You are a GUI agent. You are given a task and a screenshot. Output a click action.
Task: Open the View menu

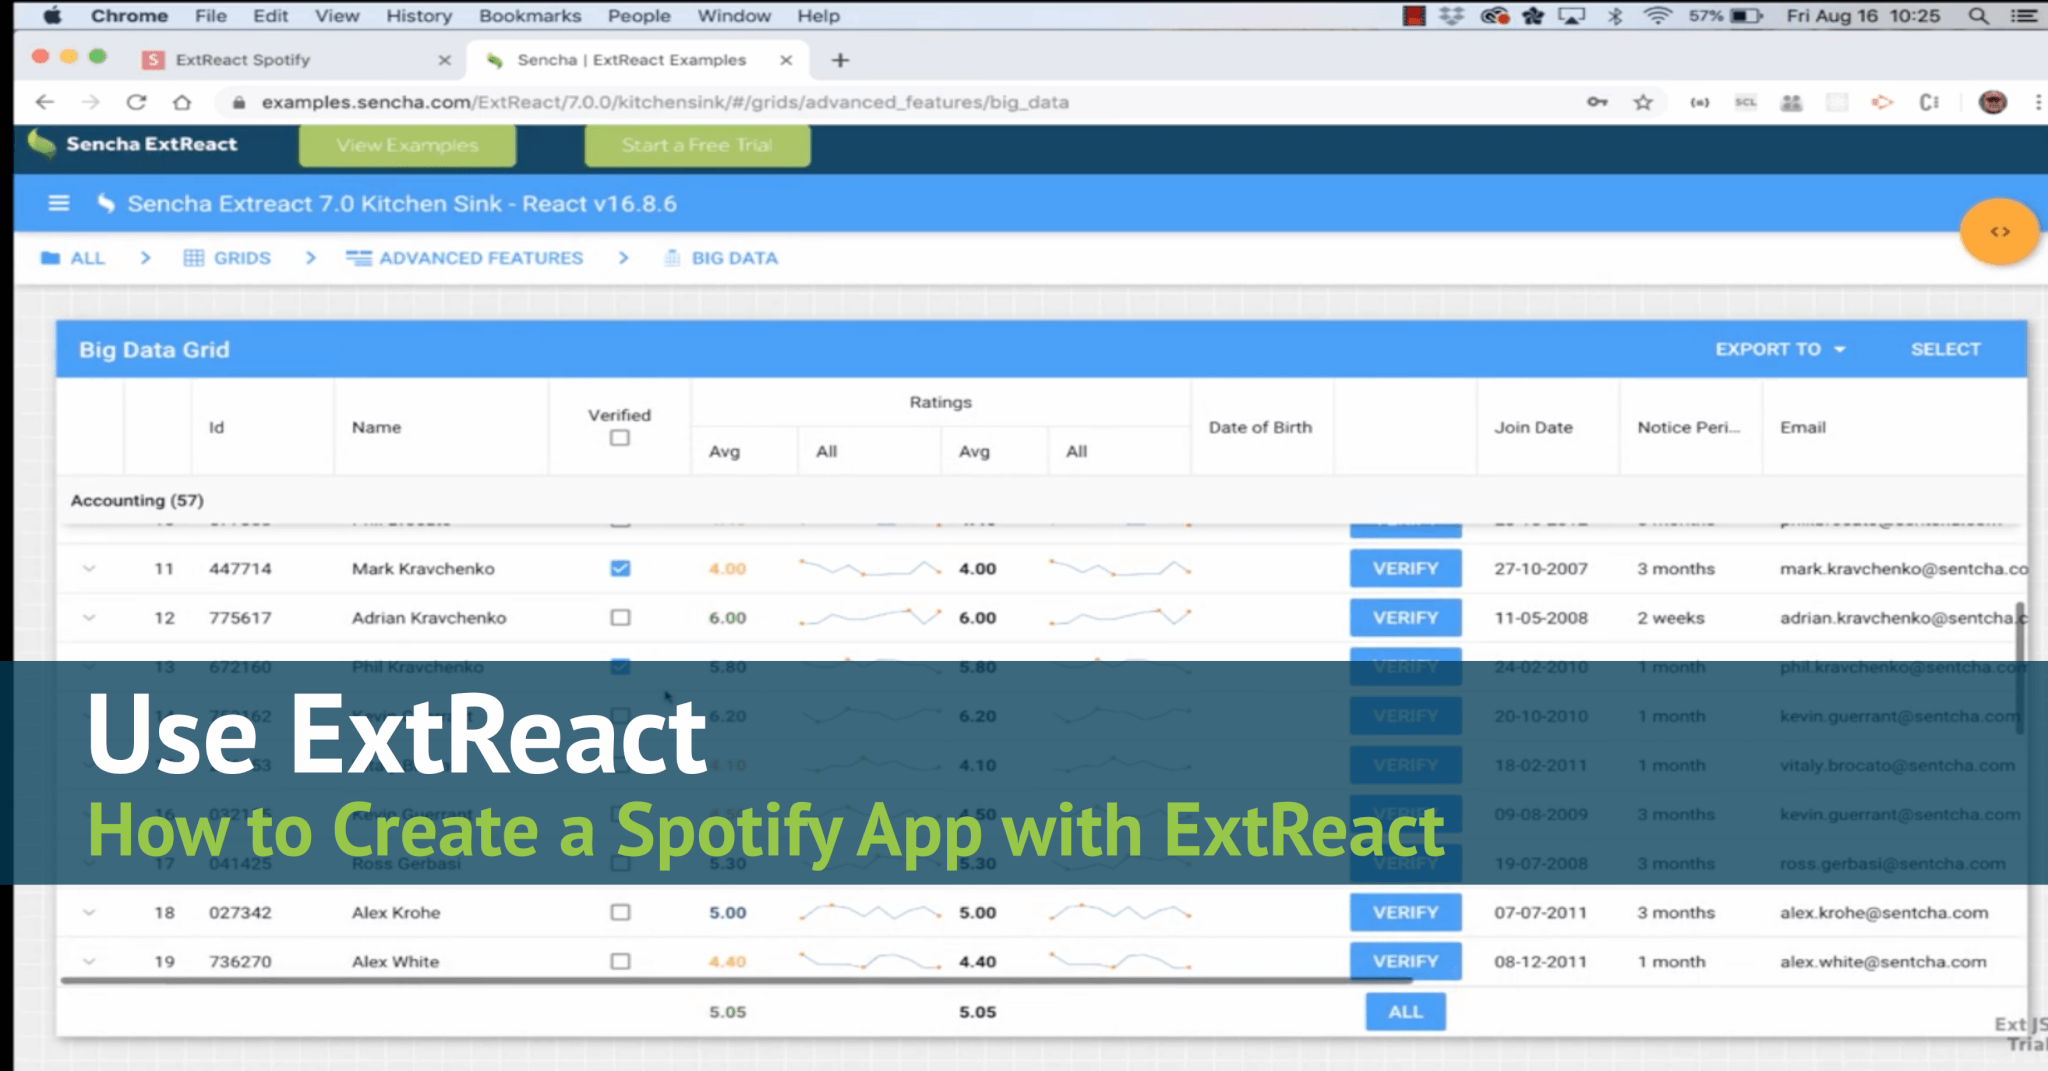tap(337, 16)
